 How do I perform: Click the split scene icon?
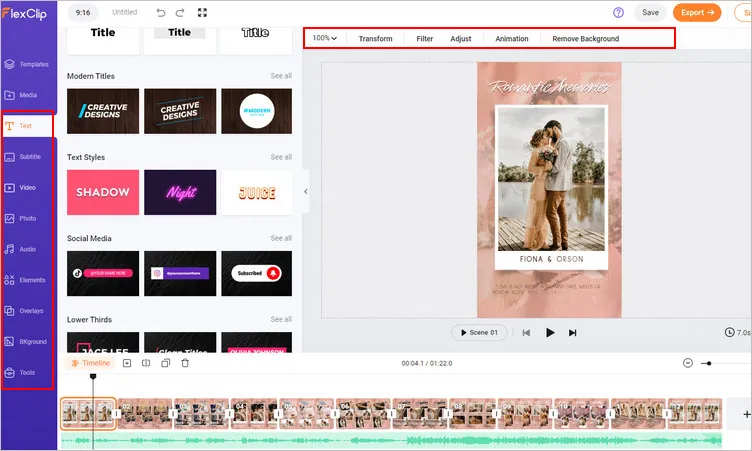pos(146,363)
